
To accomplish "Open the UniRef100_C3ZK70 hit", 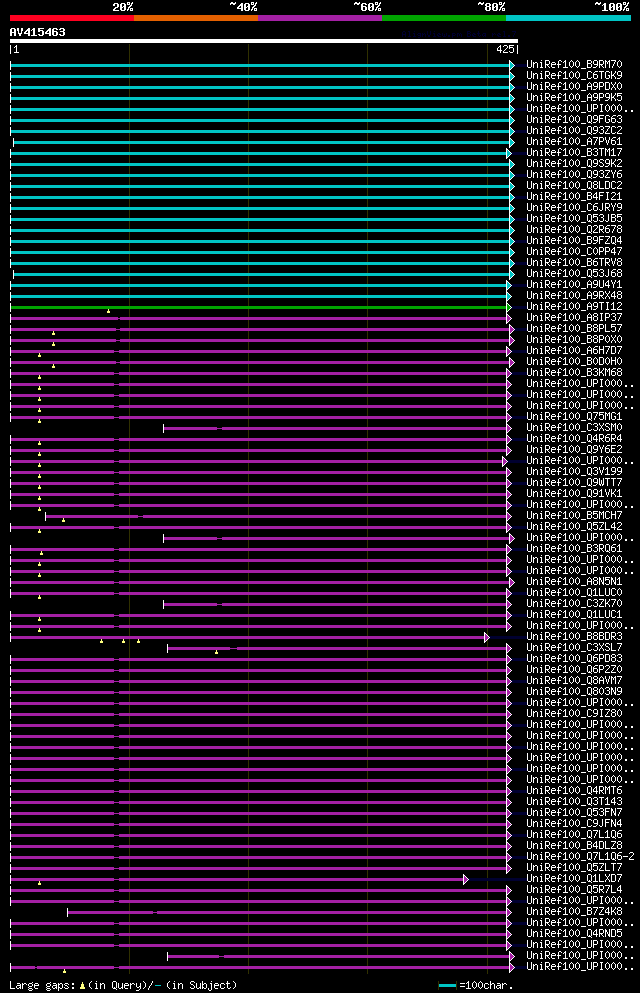I will (x=574, y=604).
